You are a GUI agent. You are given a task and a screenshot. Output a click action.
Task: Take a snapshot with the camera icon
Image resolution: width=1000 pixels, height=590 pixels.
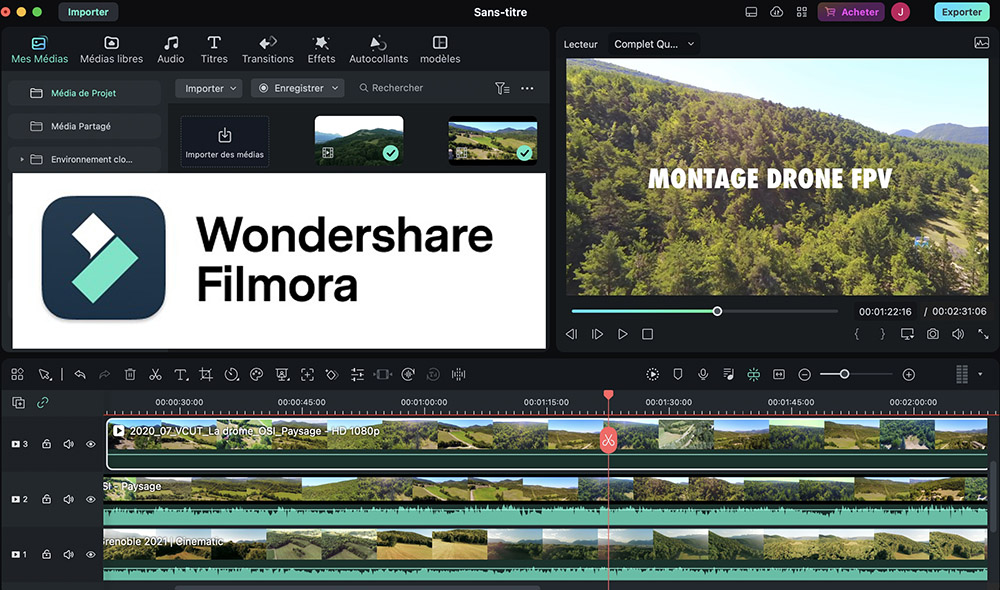(932, 334)
